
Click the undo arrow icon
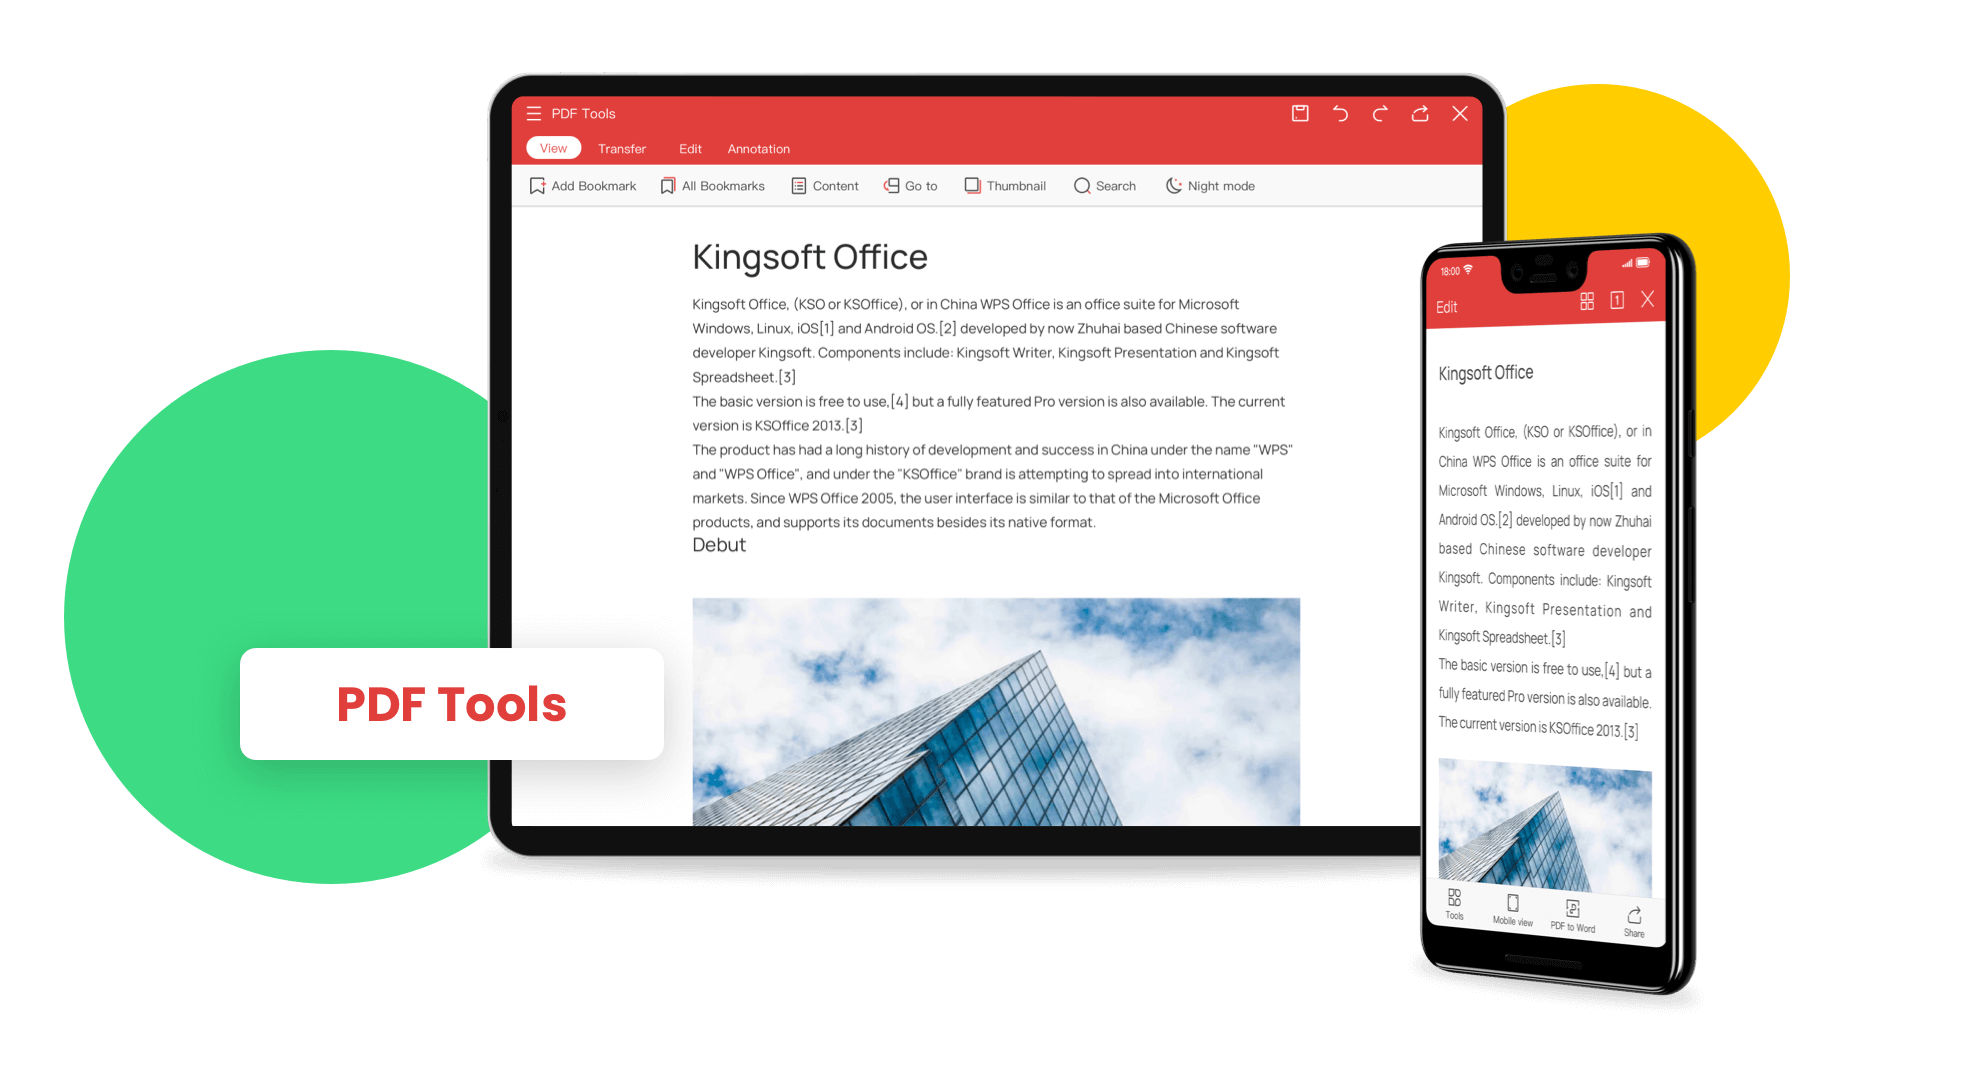[1342, 111]
